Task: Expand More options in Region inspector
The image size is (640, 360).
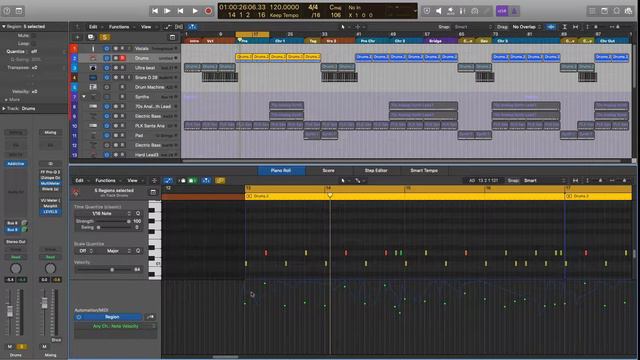Action: pyautogui.click(x=12, y=100)
